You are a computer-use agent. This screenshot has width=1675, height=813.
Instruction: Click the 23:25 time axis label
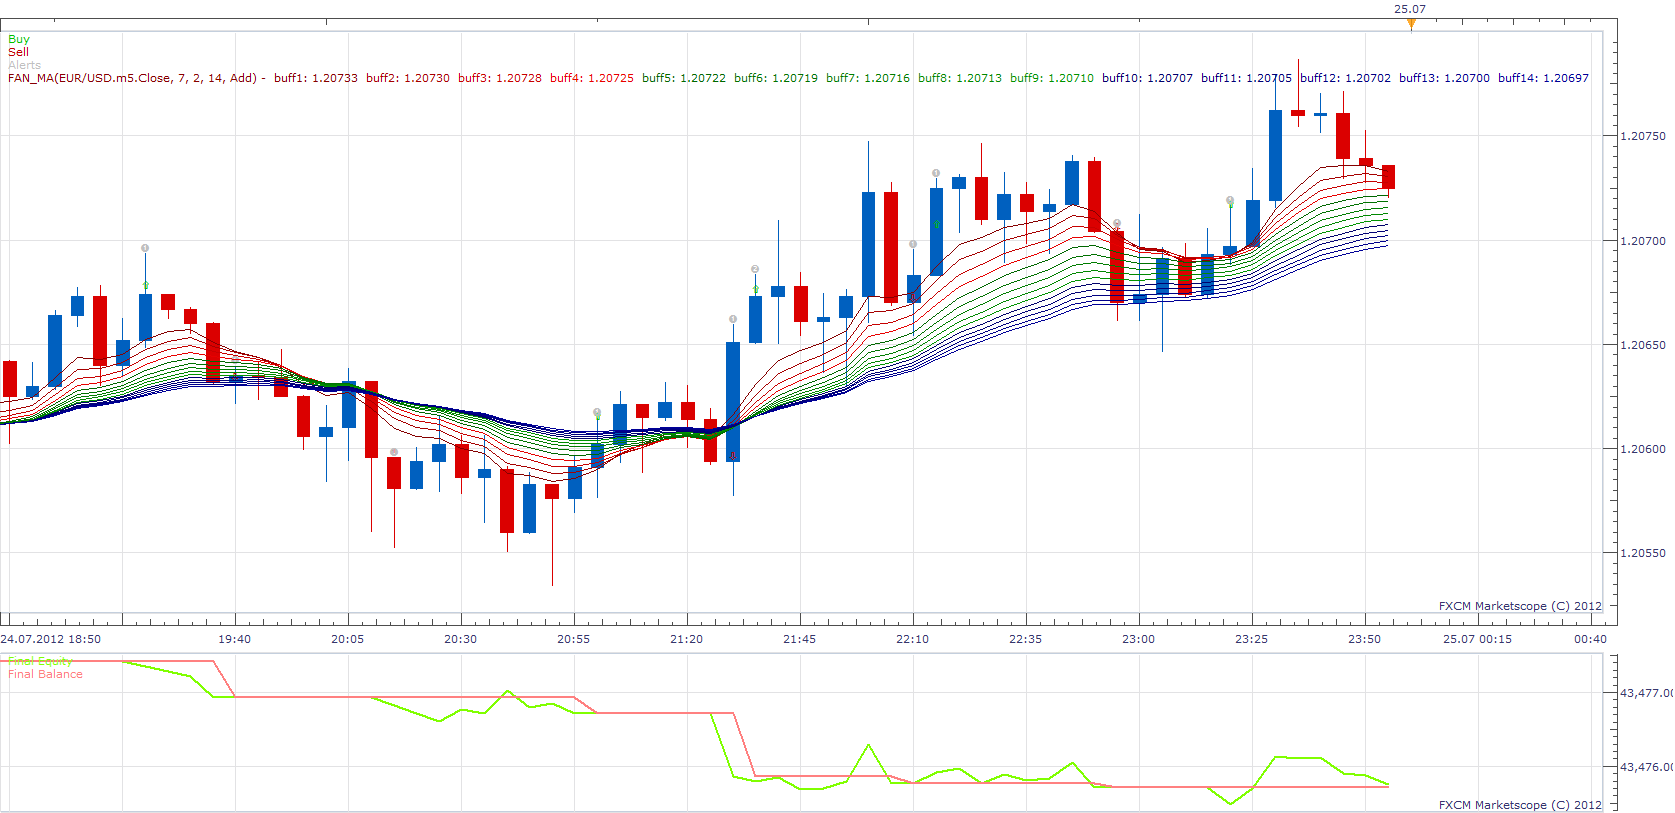click(1252, 639)
